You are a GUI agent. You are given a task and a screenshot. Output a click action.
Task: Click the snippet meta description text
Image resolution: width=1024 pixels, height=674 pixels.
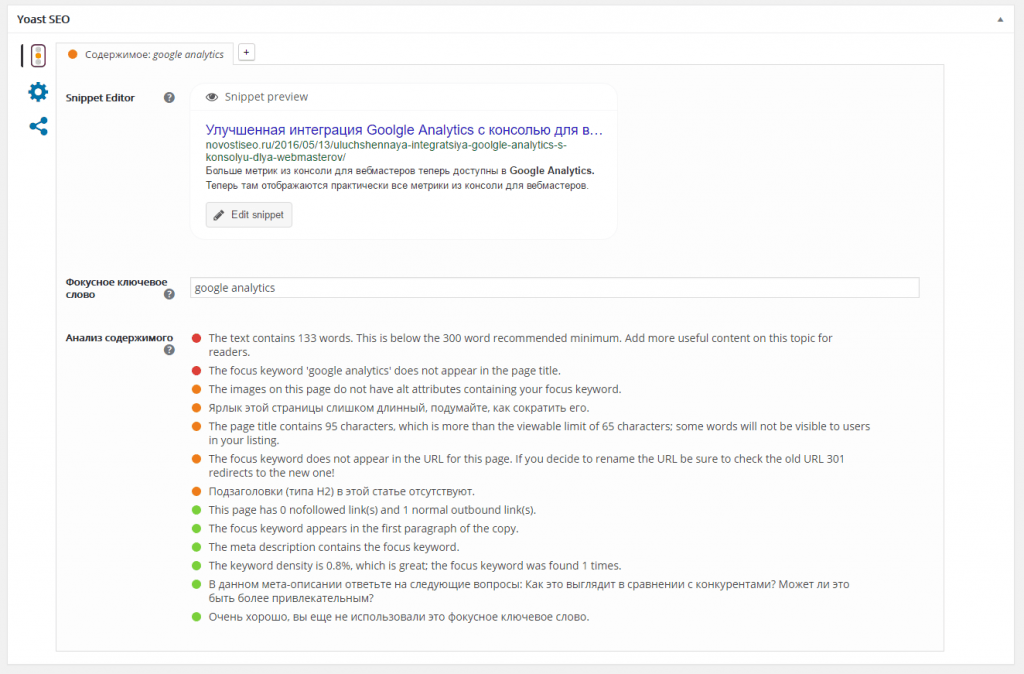pyautogui.click(x=400, y=178)
